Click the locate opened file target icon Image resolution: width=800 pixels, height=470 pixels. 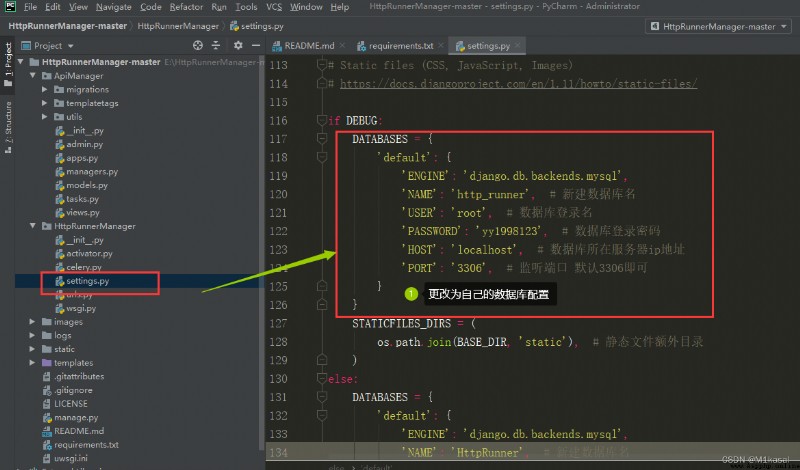tap(198, 45)
